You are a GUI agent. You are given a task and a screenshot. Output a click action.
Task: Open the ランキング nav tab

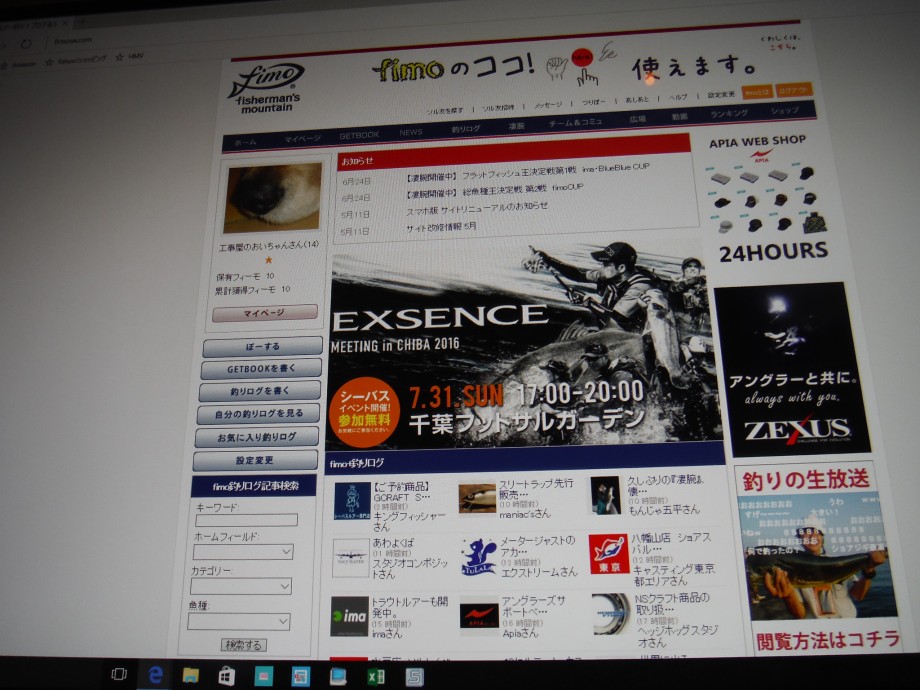[729, 113]
